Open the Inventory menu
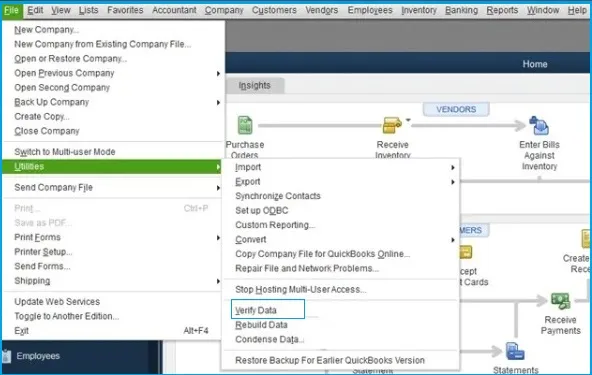 (x=419, y=10)
